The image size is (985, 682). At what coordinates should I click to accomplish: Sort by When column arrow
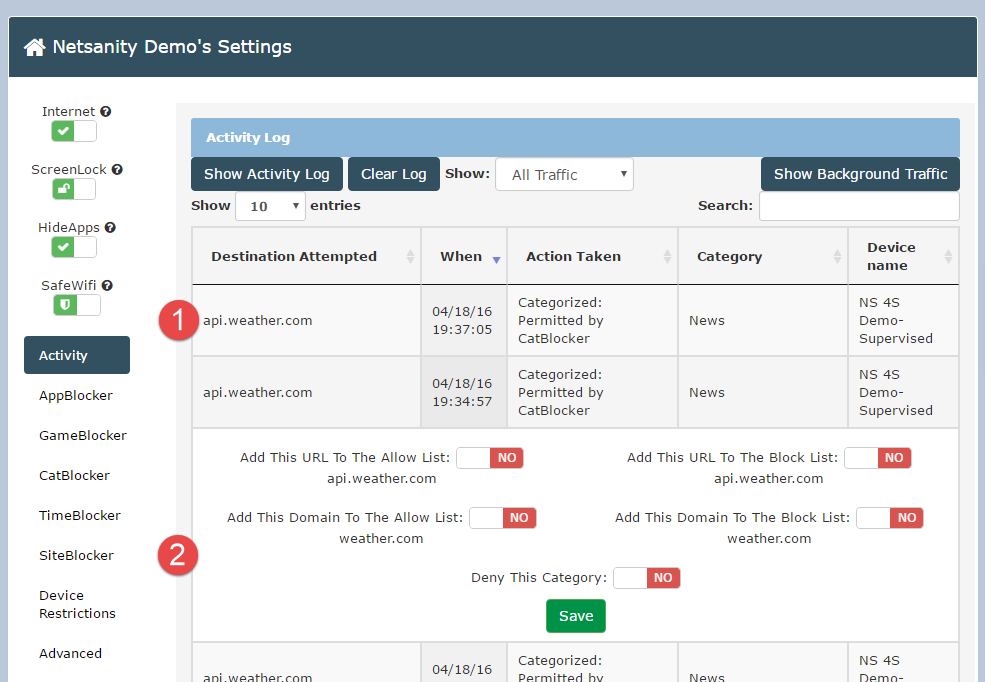pos(496,259)
